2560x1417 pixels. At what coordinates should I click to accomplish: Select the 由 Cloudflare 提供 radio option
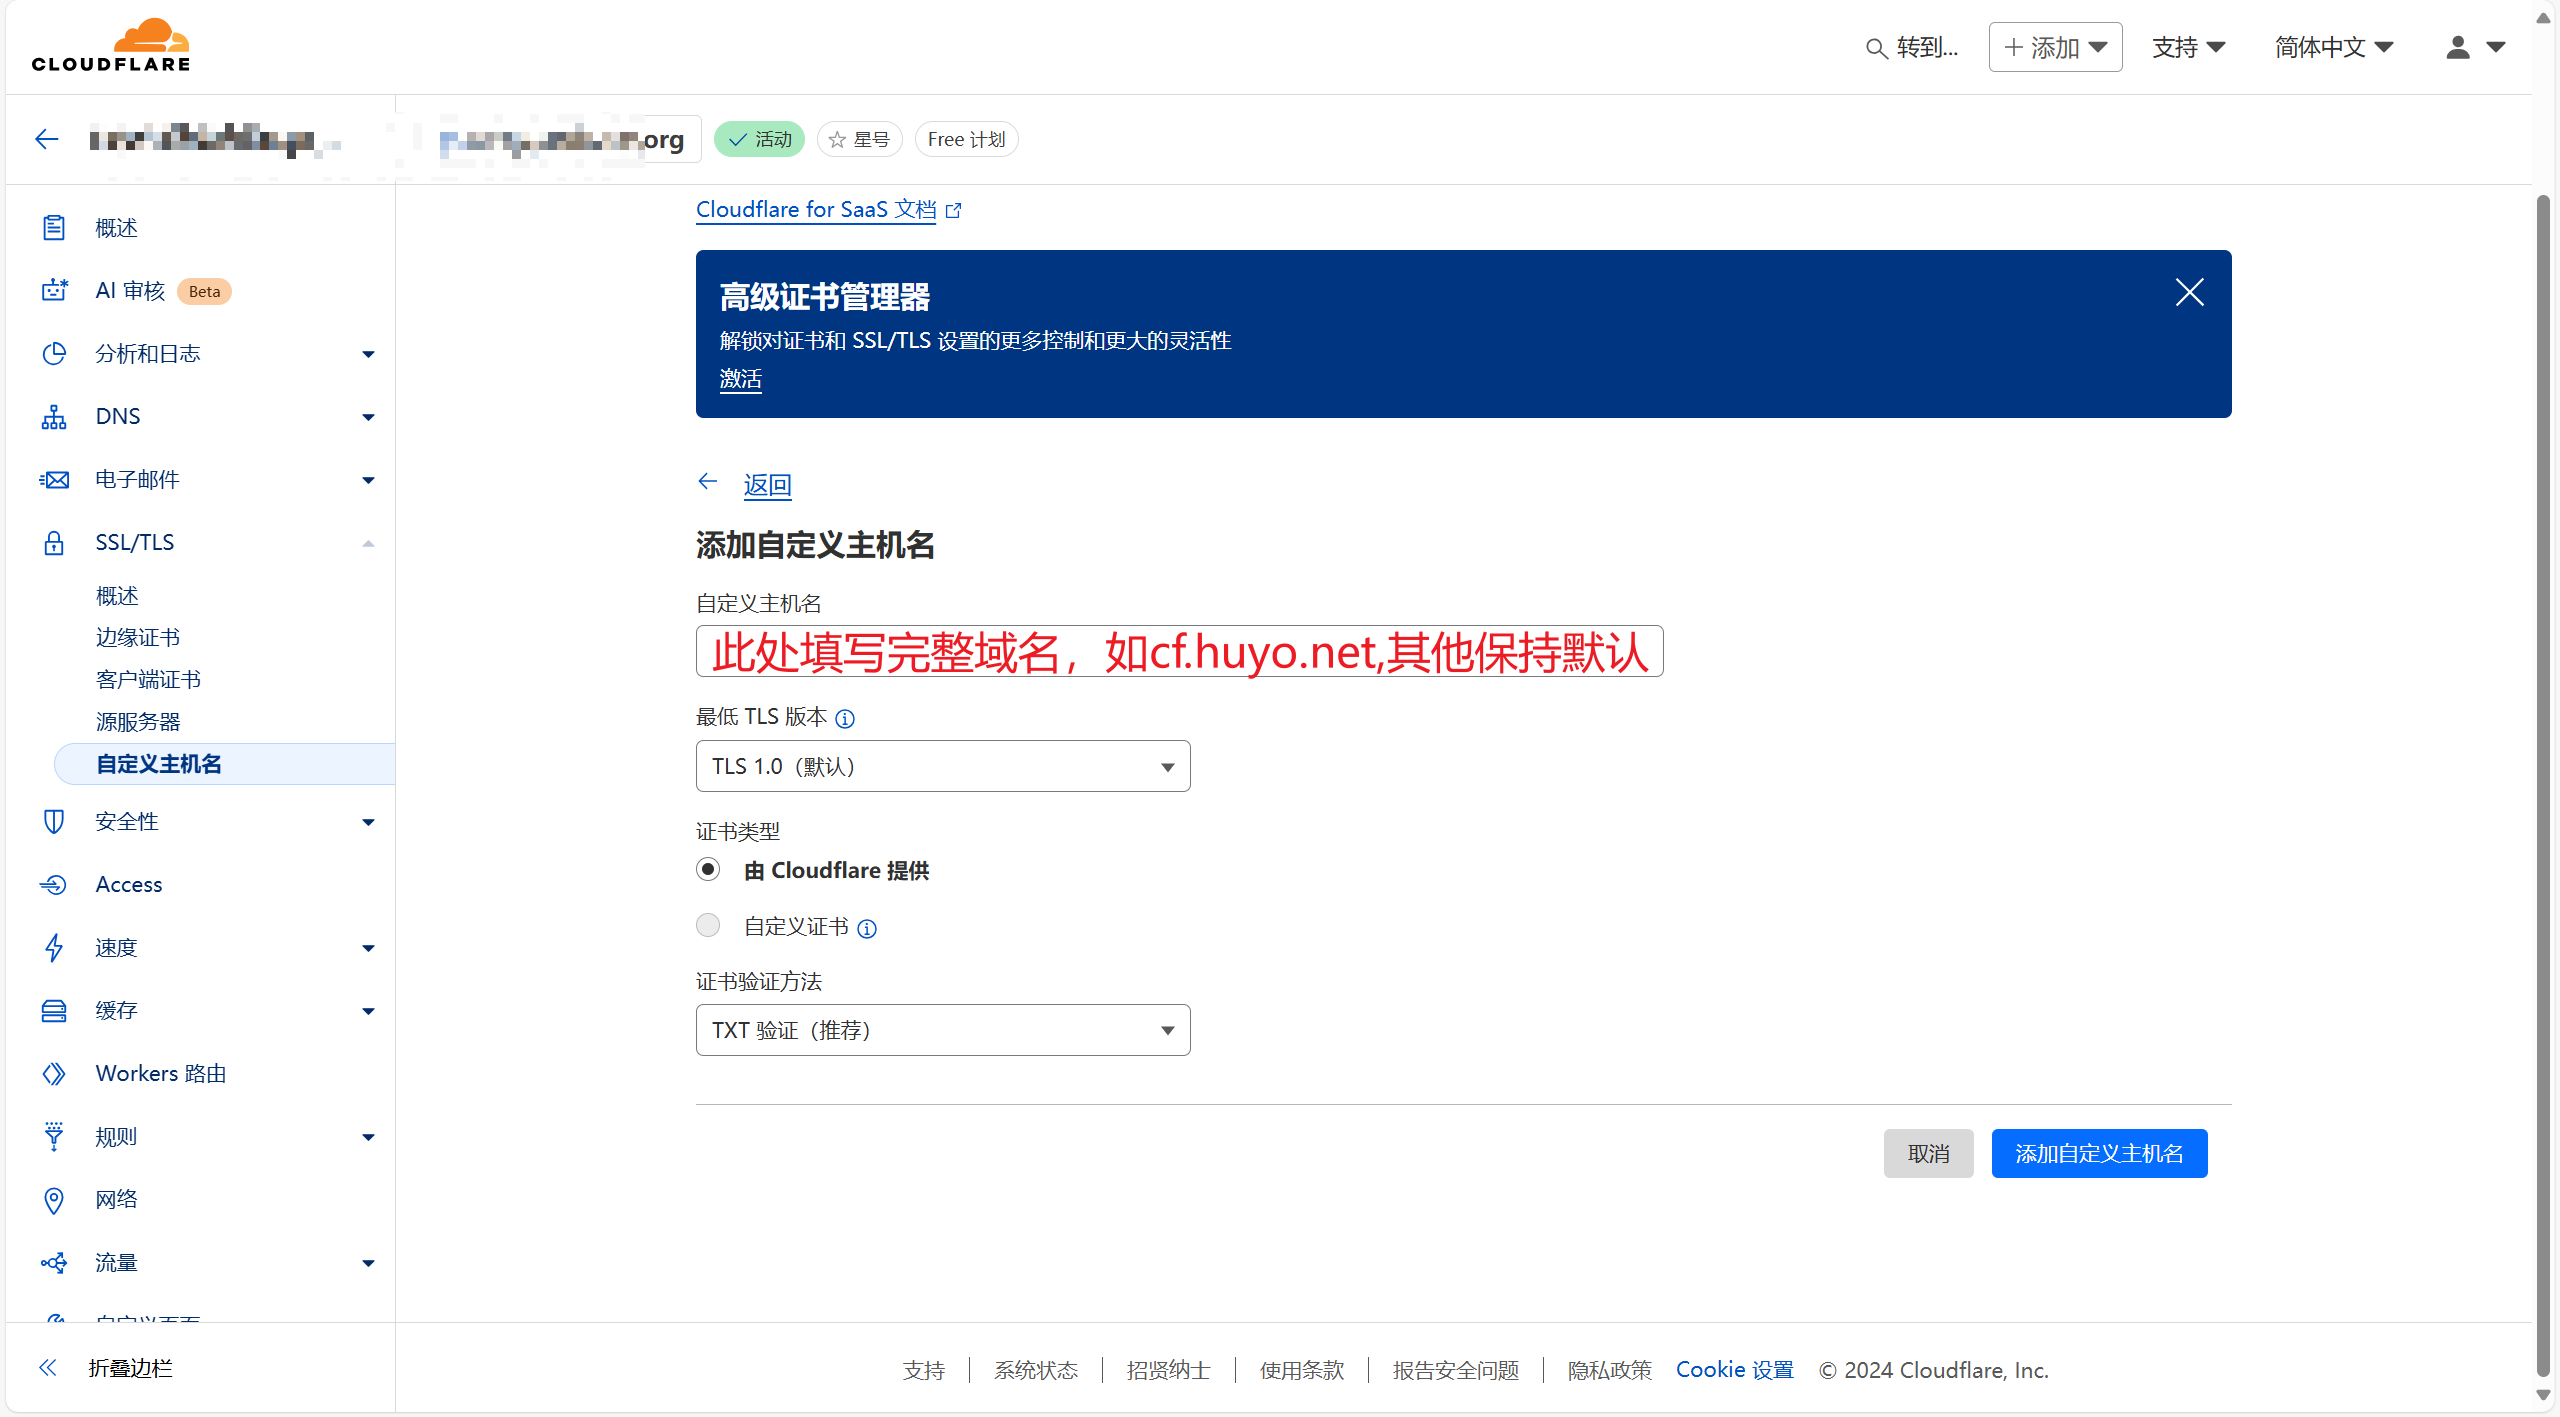click(708, 869)
